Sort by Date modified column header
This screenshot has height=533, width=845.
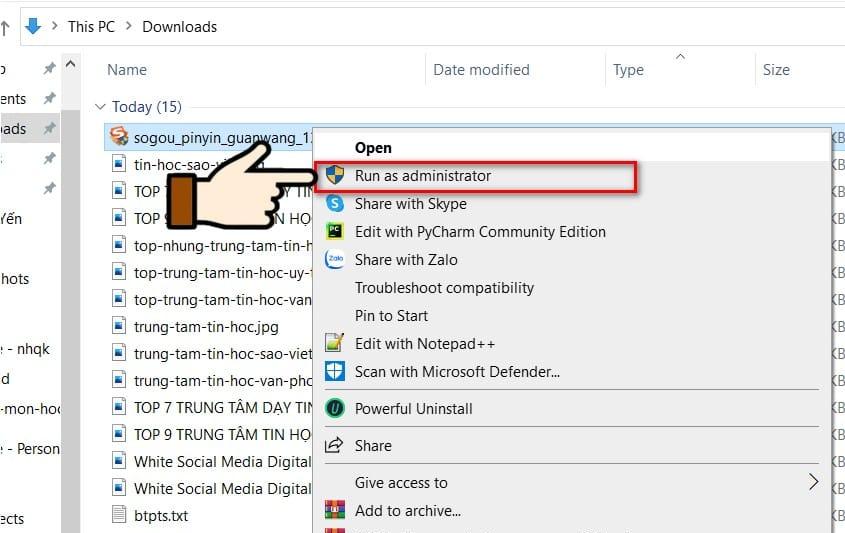(481, 70)
